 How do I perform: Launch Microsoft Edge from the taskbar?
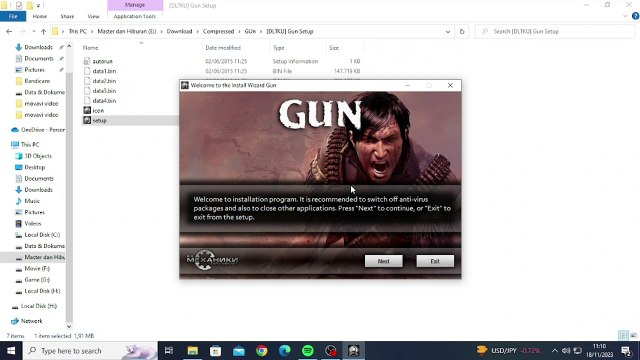pyautogui.click(x=284, y=351)
